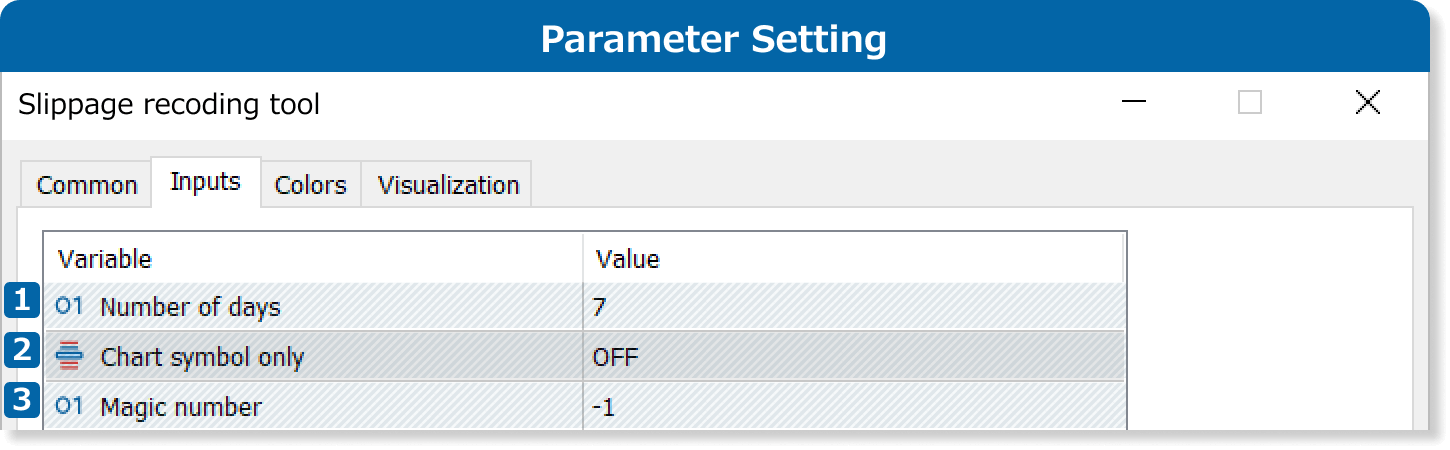Viewport: 1450px width, 450px height.
Task: Minimize the Slippage recoding tool window
Action: point(1133,102)
